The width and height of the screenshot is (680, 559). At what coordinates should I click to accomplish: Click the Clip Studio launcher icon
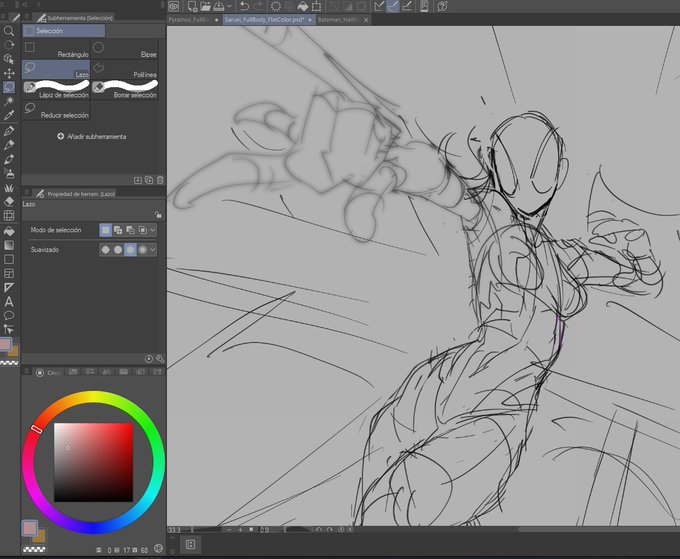coord(174,6)
